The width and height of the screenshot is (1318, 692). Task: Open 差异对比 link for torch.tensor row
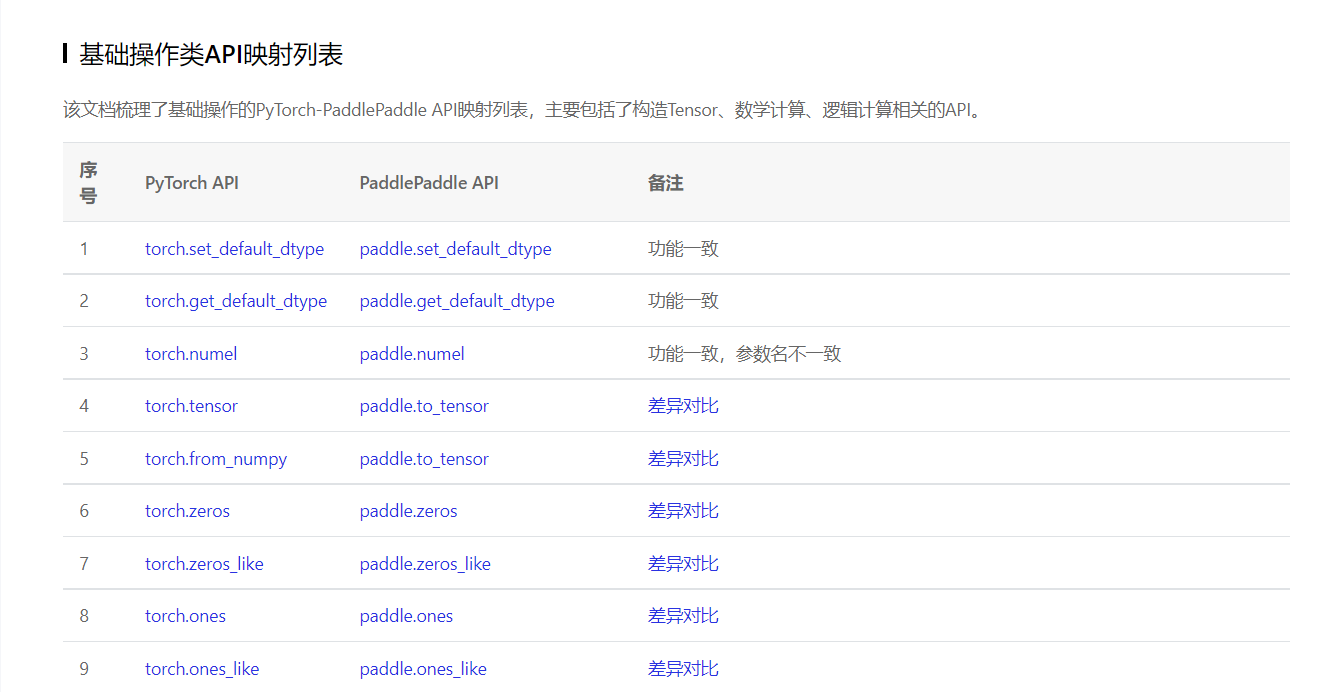[683, 405]
